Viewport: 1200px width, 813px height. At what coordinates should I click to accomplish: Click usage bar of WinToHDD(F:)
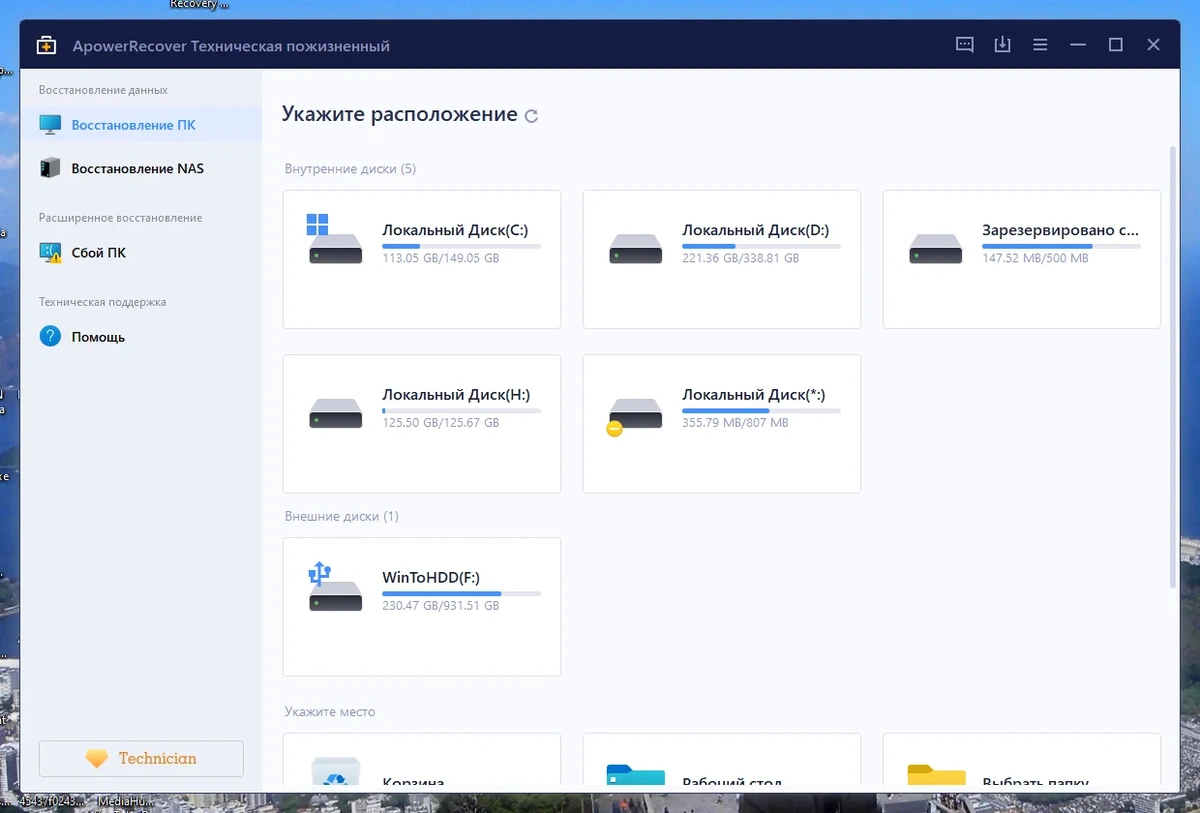[461, 594]
